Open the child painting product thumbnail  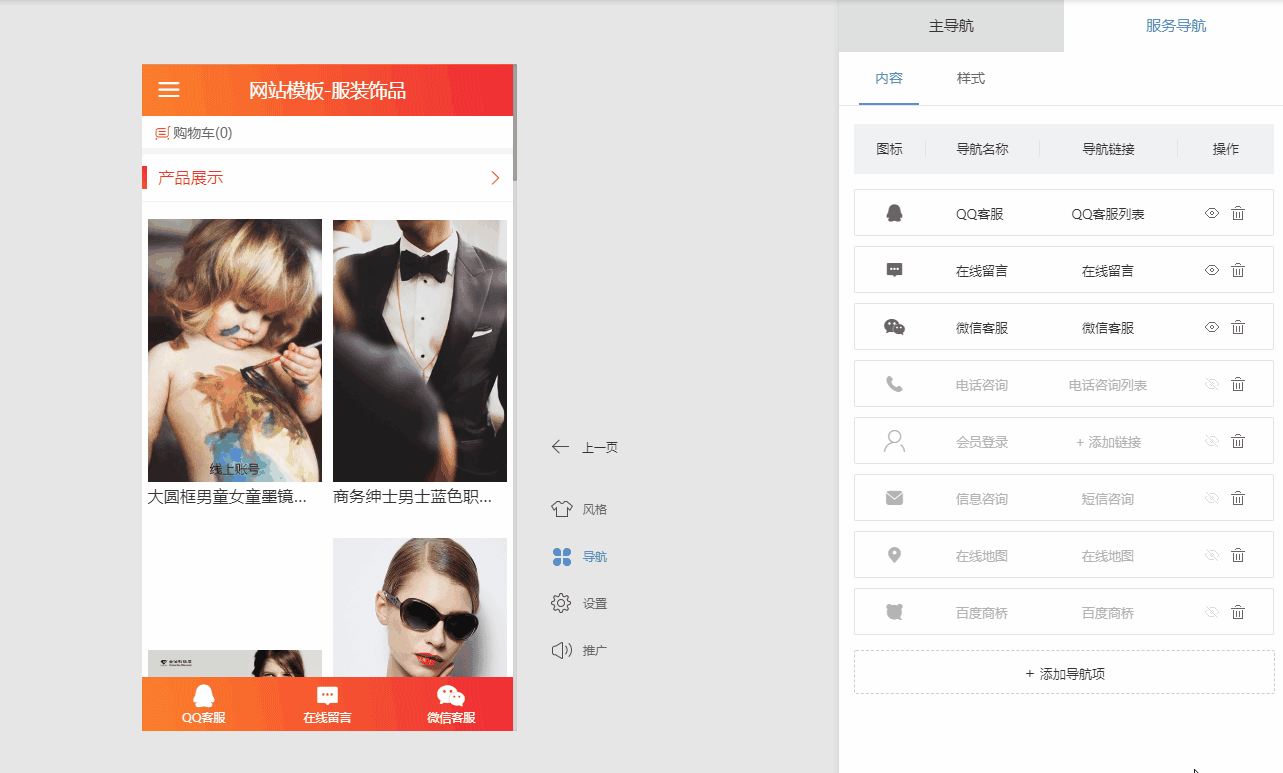coord(235,350)
